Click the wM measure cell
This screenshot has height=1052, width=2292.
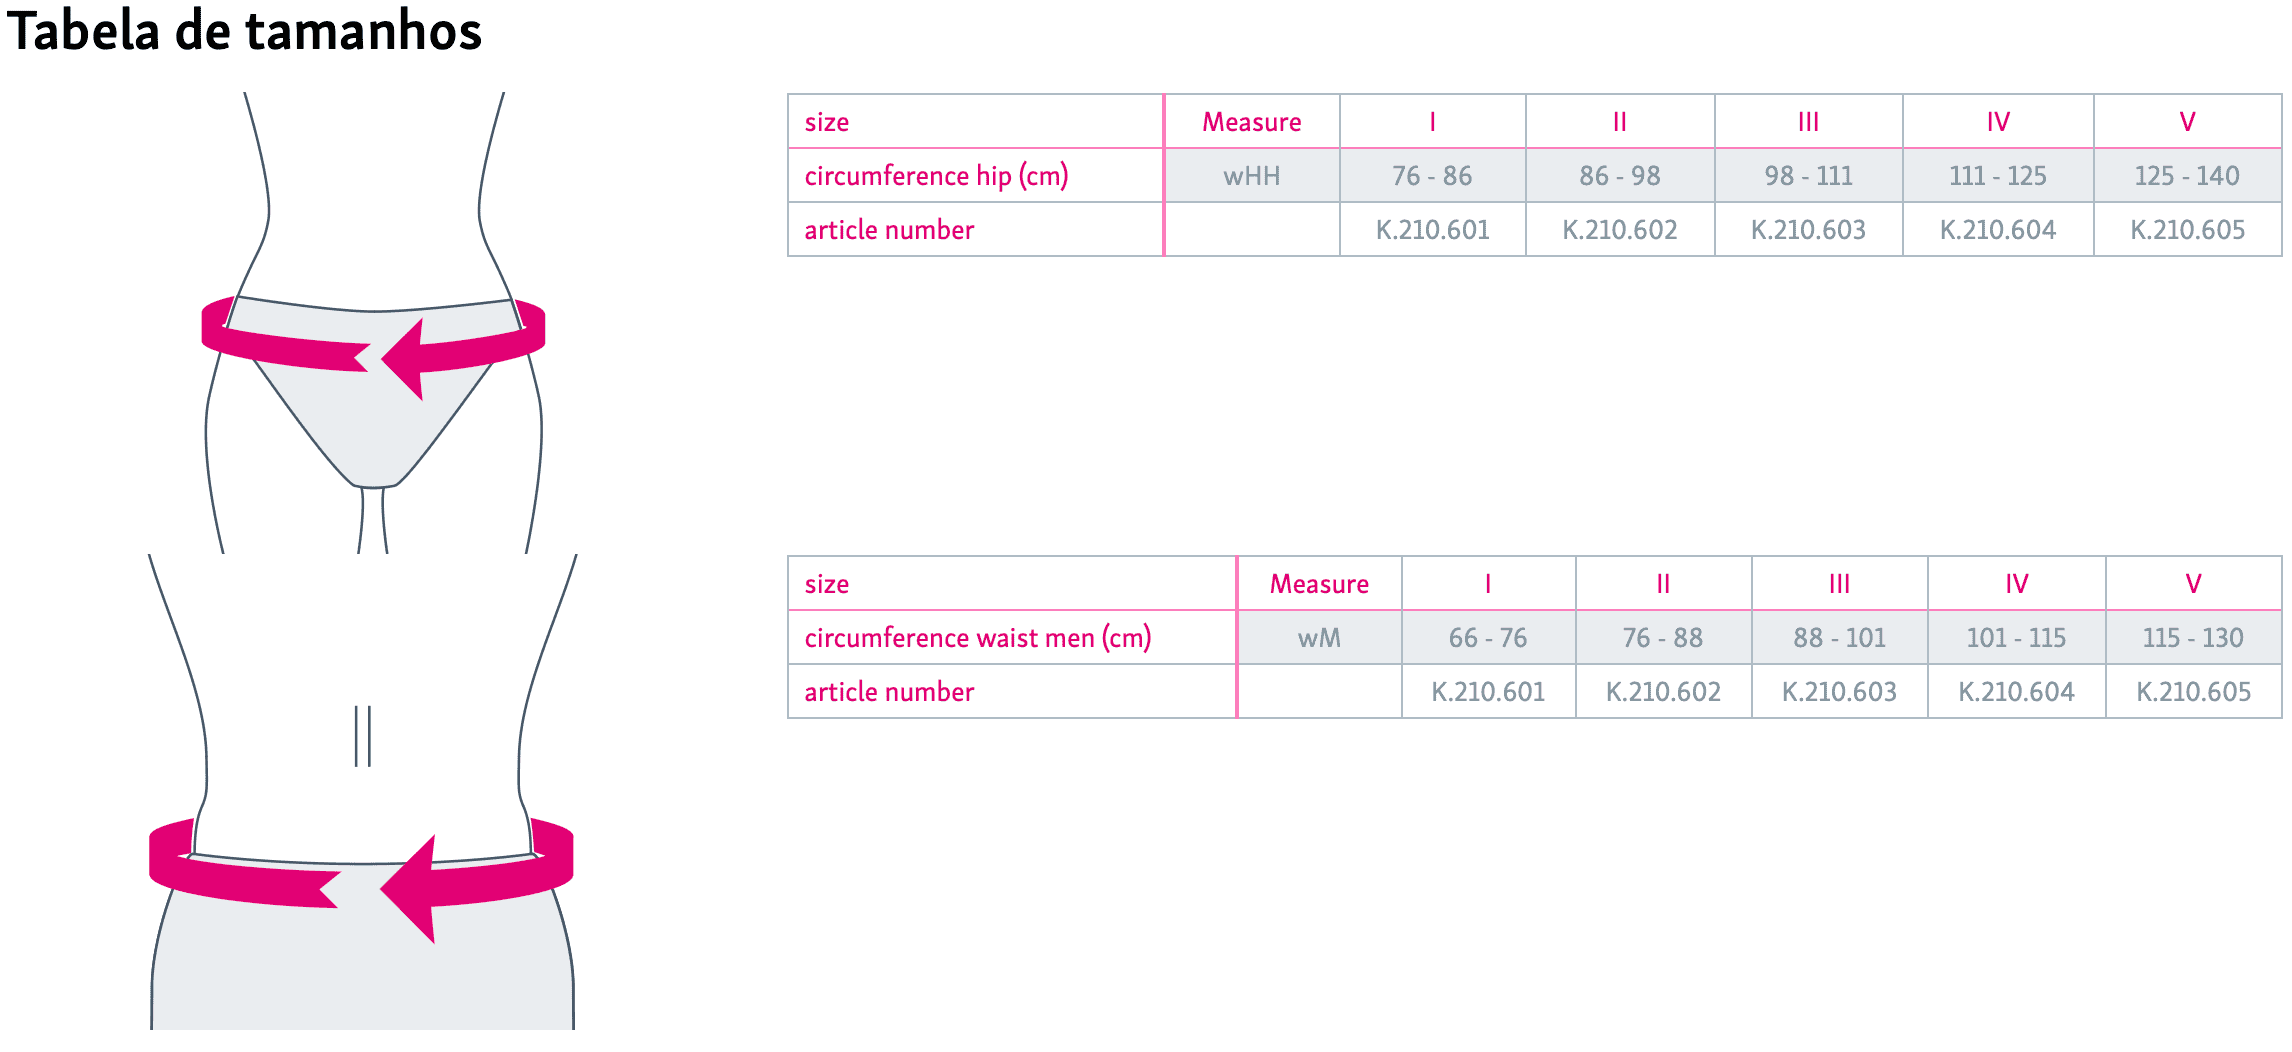(1320, 638)
